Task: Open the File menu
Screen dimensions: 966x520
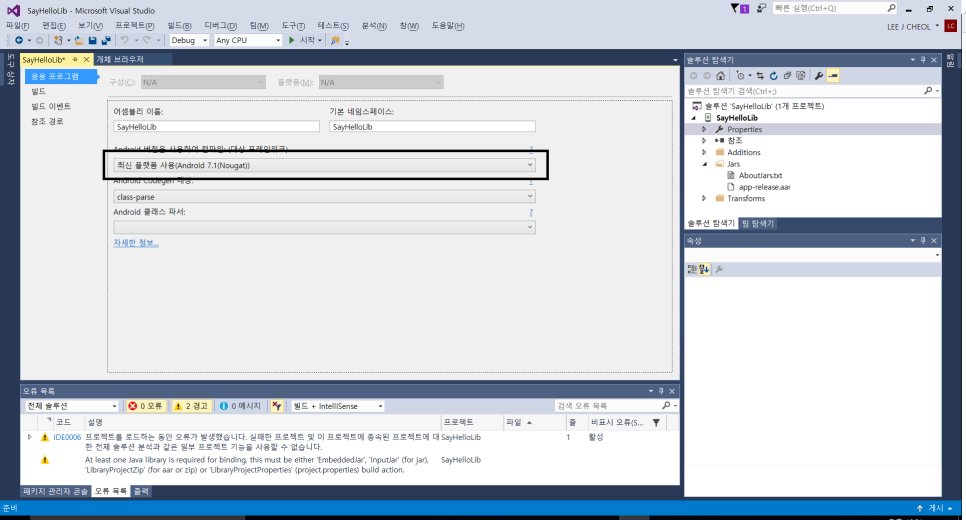Action: click(17, 26)
